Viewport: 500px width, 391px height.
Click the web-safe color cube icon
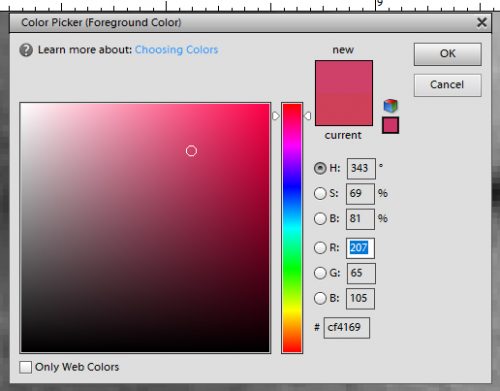[390, 106]
